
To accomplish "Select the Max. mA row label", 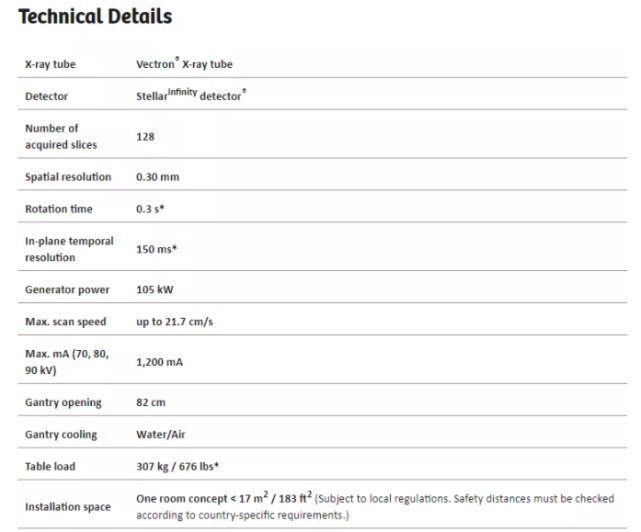I will click(67, 362).
